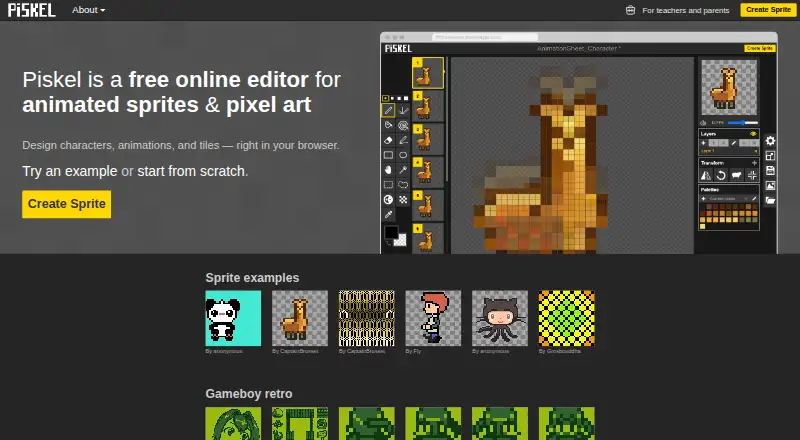Screen dimensions: 800x440
Task: Select the Move hand tool
Action: [388, 169]
